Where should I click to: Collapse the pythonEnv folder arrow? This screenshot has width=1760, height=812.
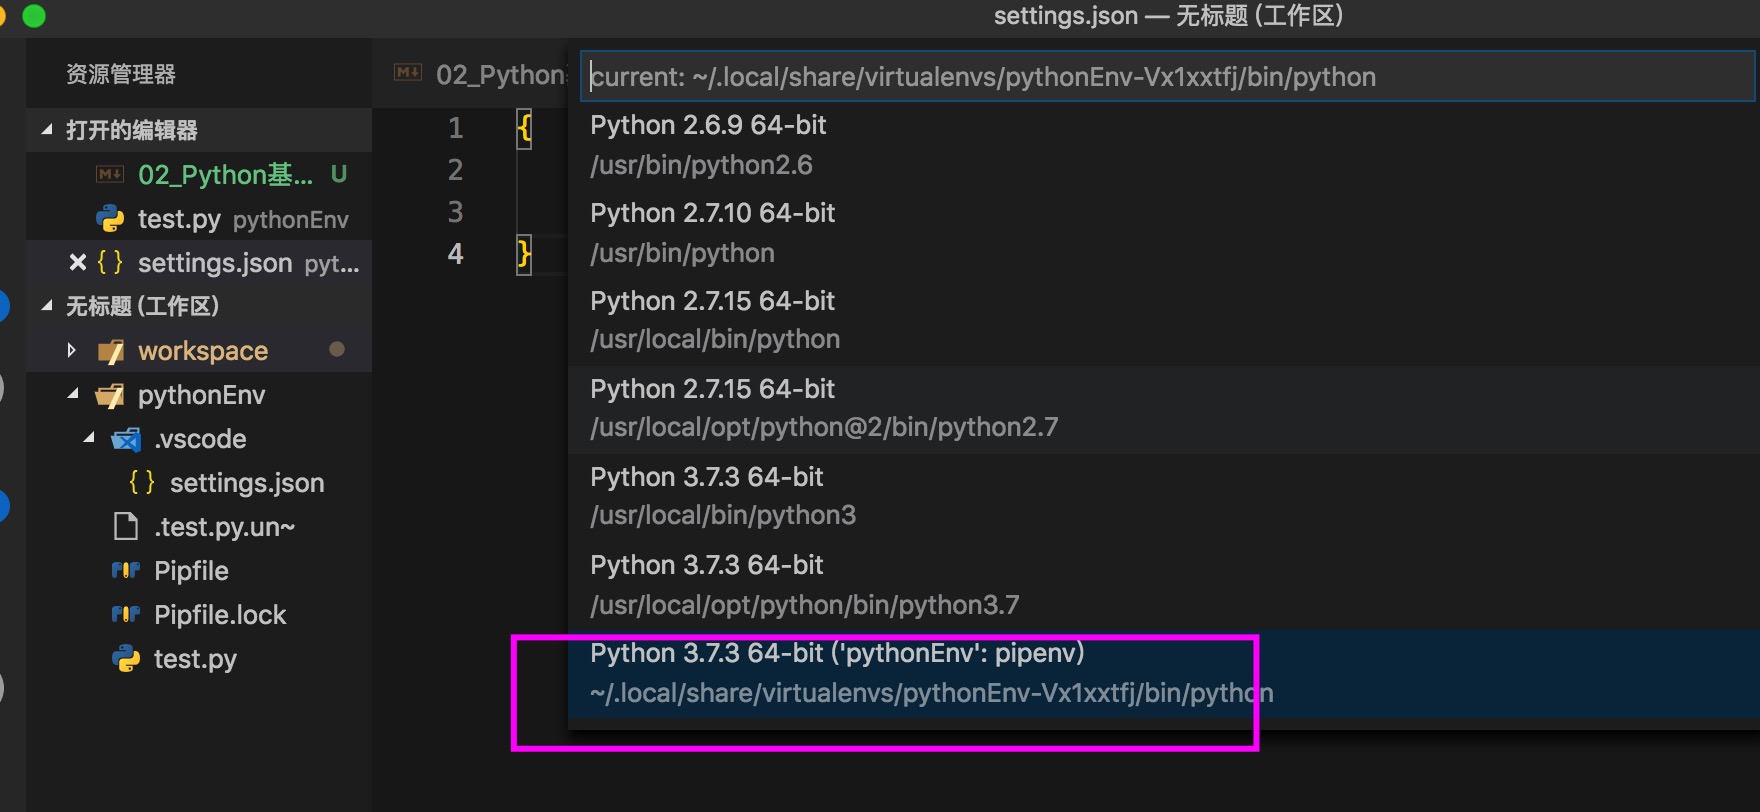[73, 395]
